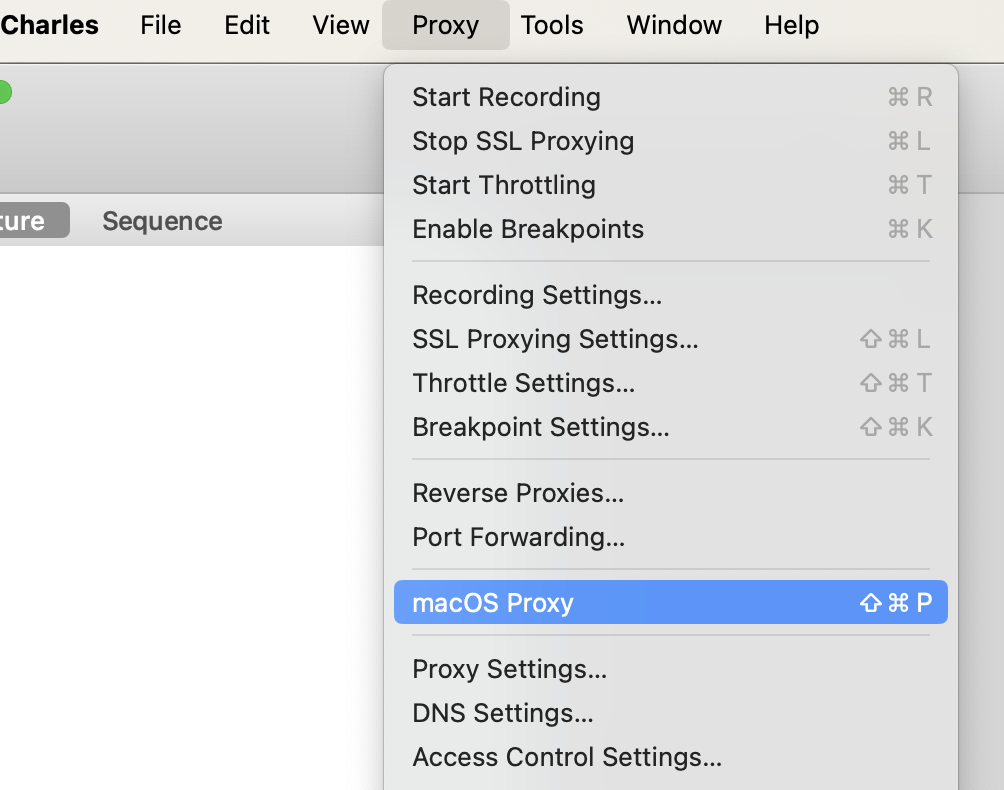1004x790 pixels.
Task: Open SSL Proxying Settings
Action: (555, 339)
